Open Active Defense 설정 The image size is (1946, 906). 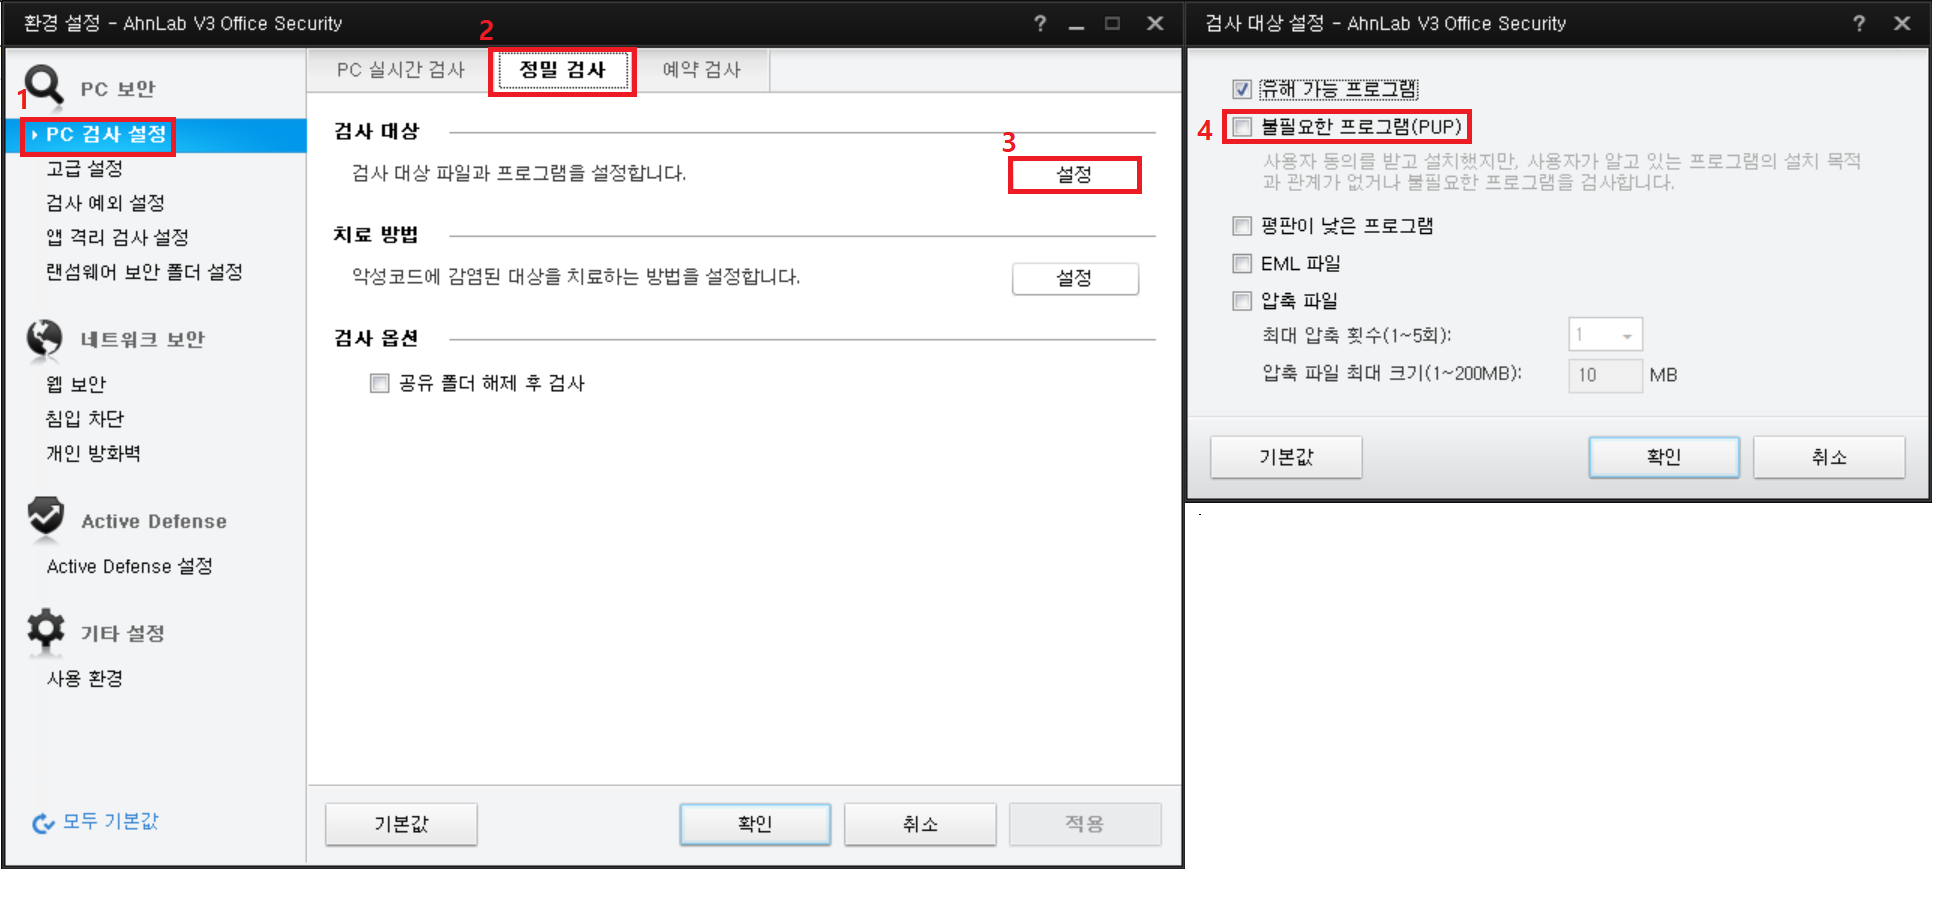(x=129, y=567)
